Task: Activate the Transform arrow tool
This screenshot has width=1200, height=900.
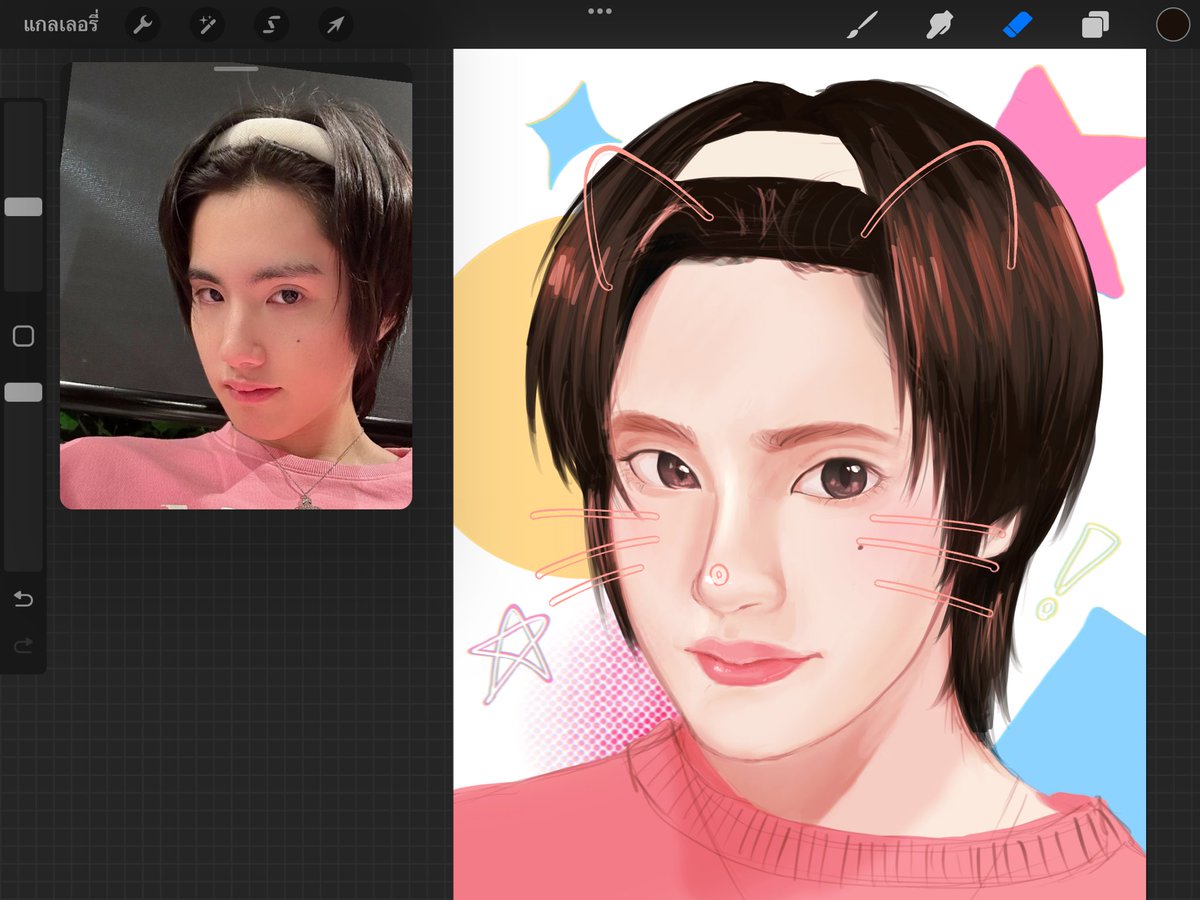Action: 335,25
